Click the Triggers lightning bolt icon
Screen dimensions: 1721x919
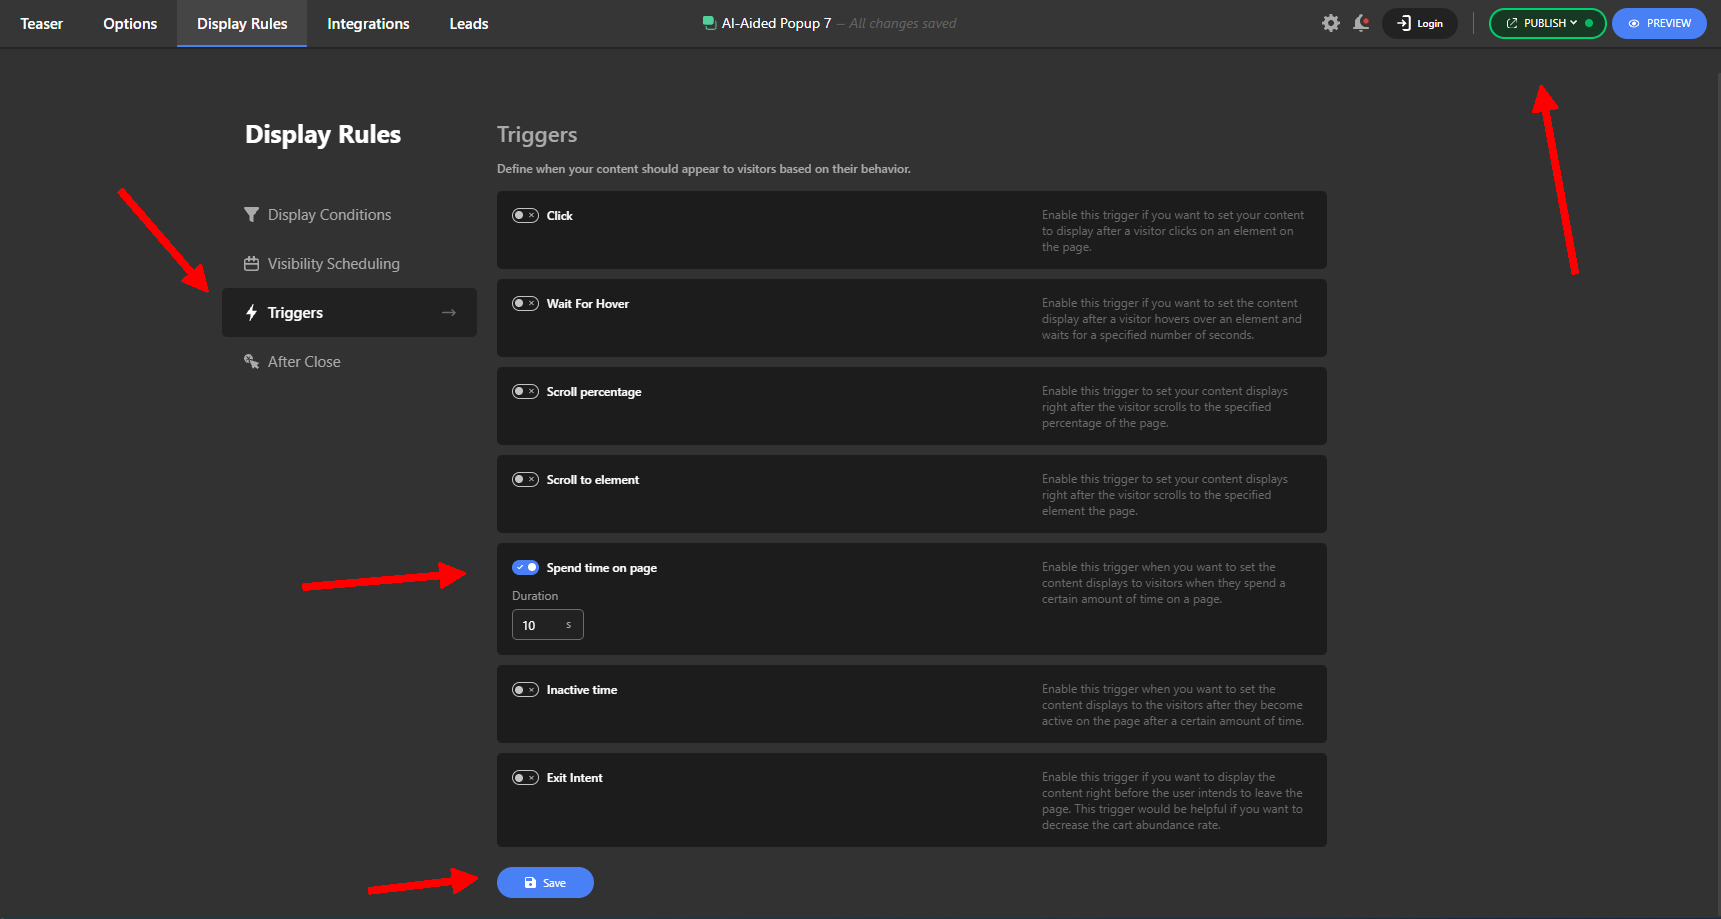[x=251, y=313]
